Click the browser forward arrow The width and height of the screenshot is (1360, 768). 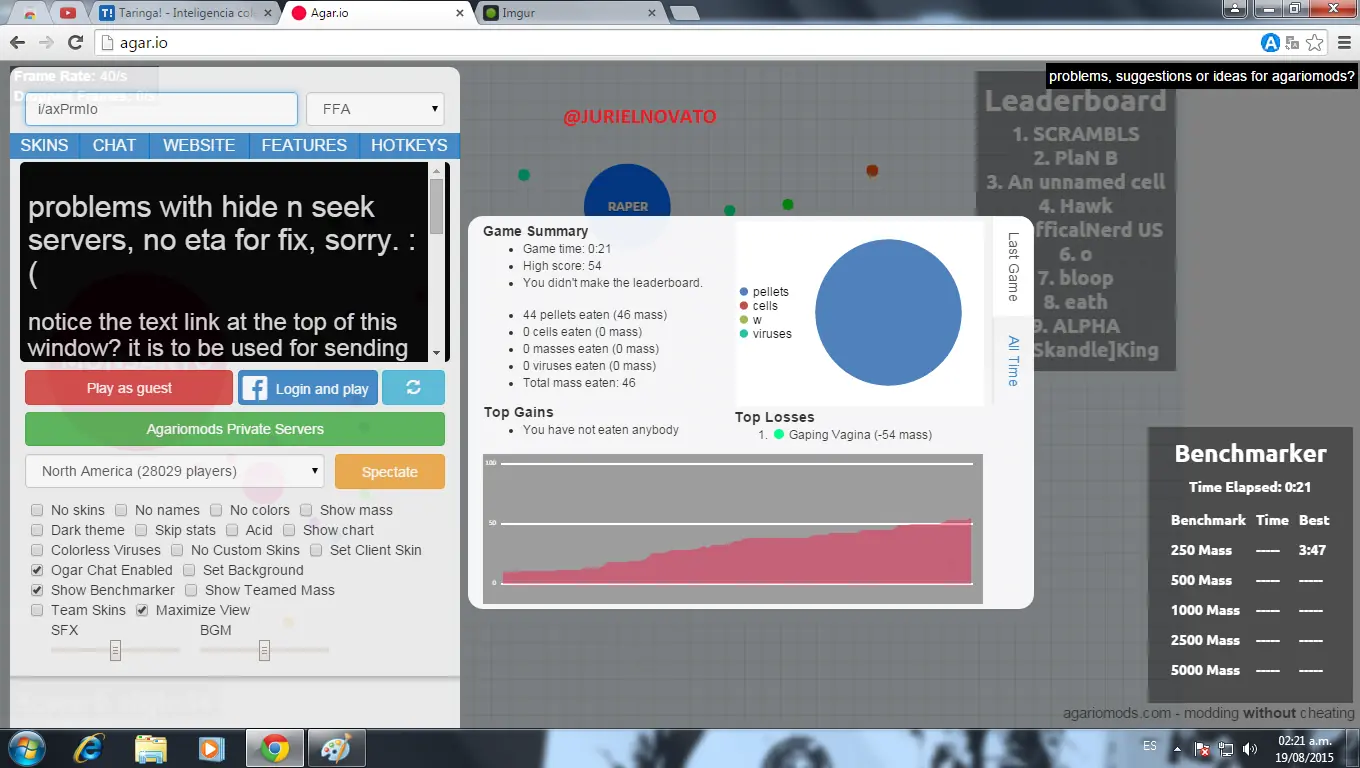click(x=46, y=42)
